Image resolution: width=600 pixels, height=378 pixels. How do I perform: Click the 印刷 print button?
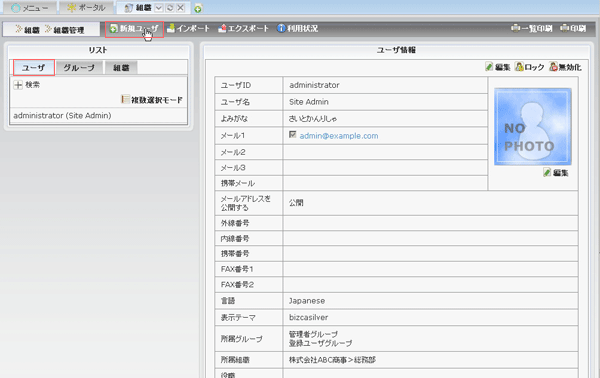(573, 28)
